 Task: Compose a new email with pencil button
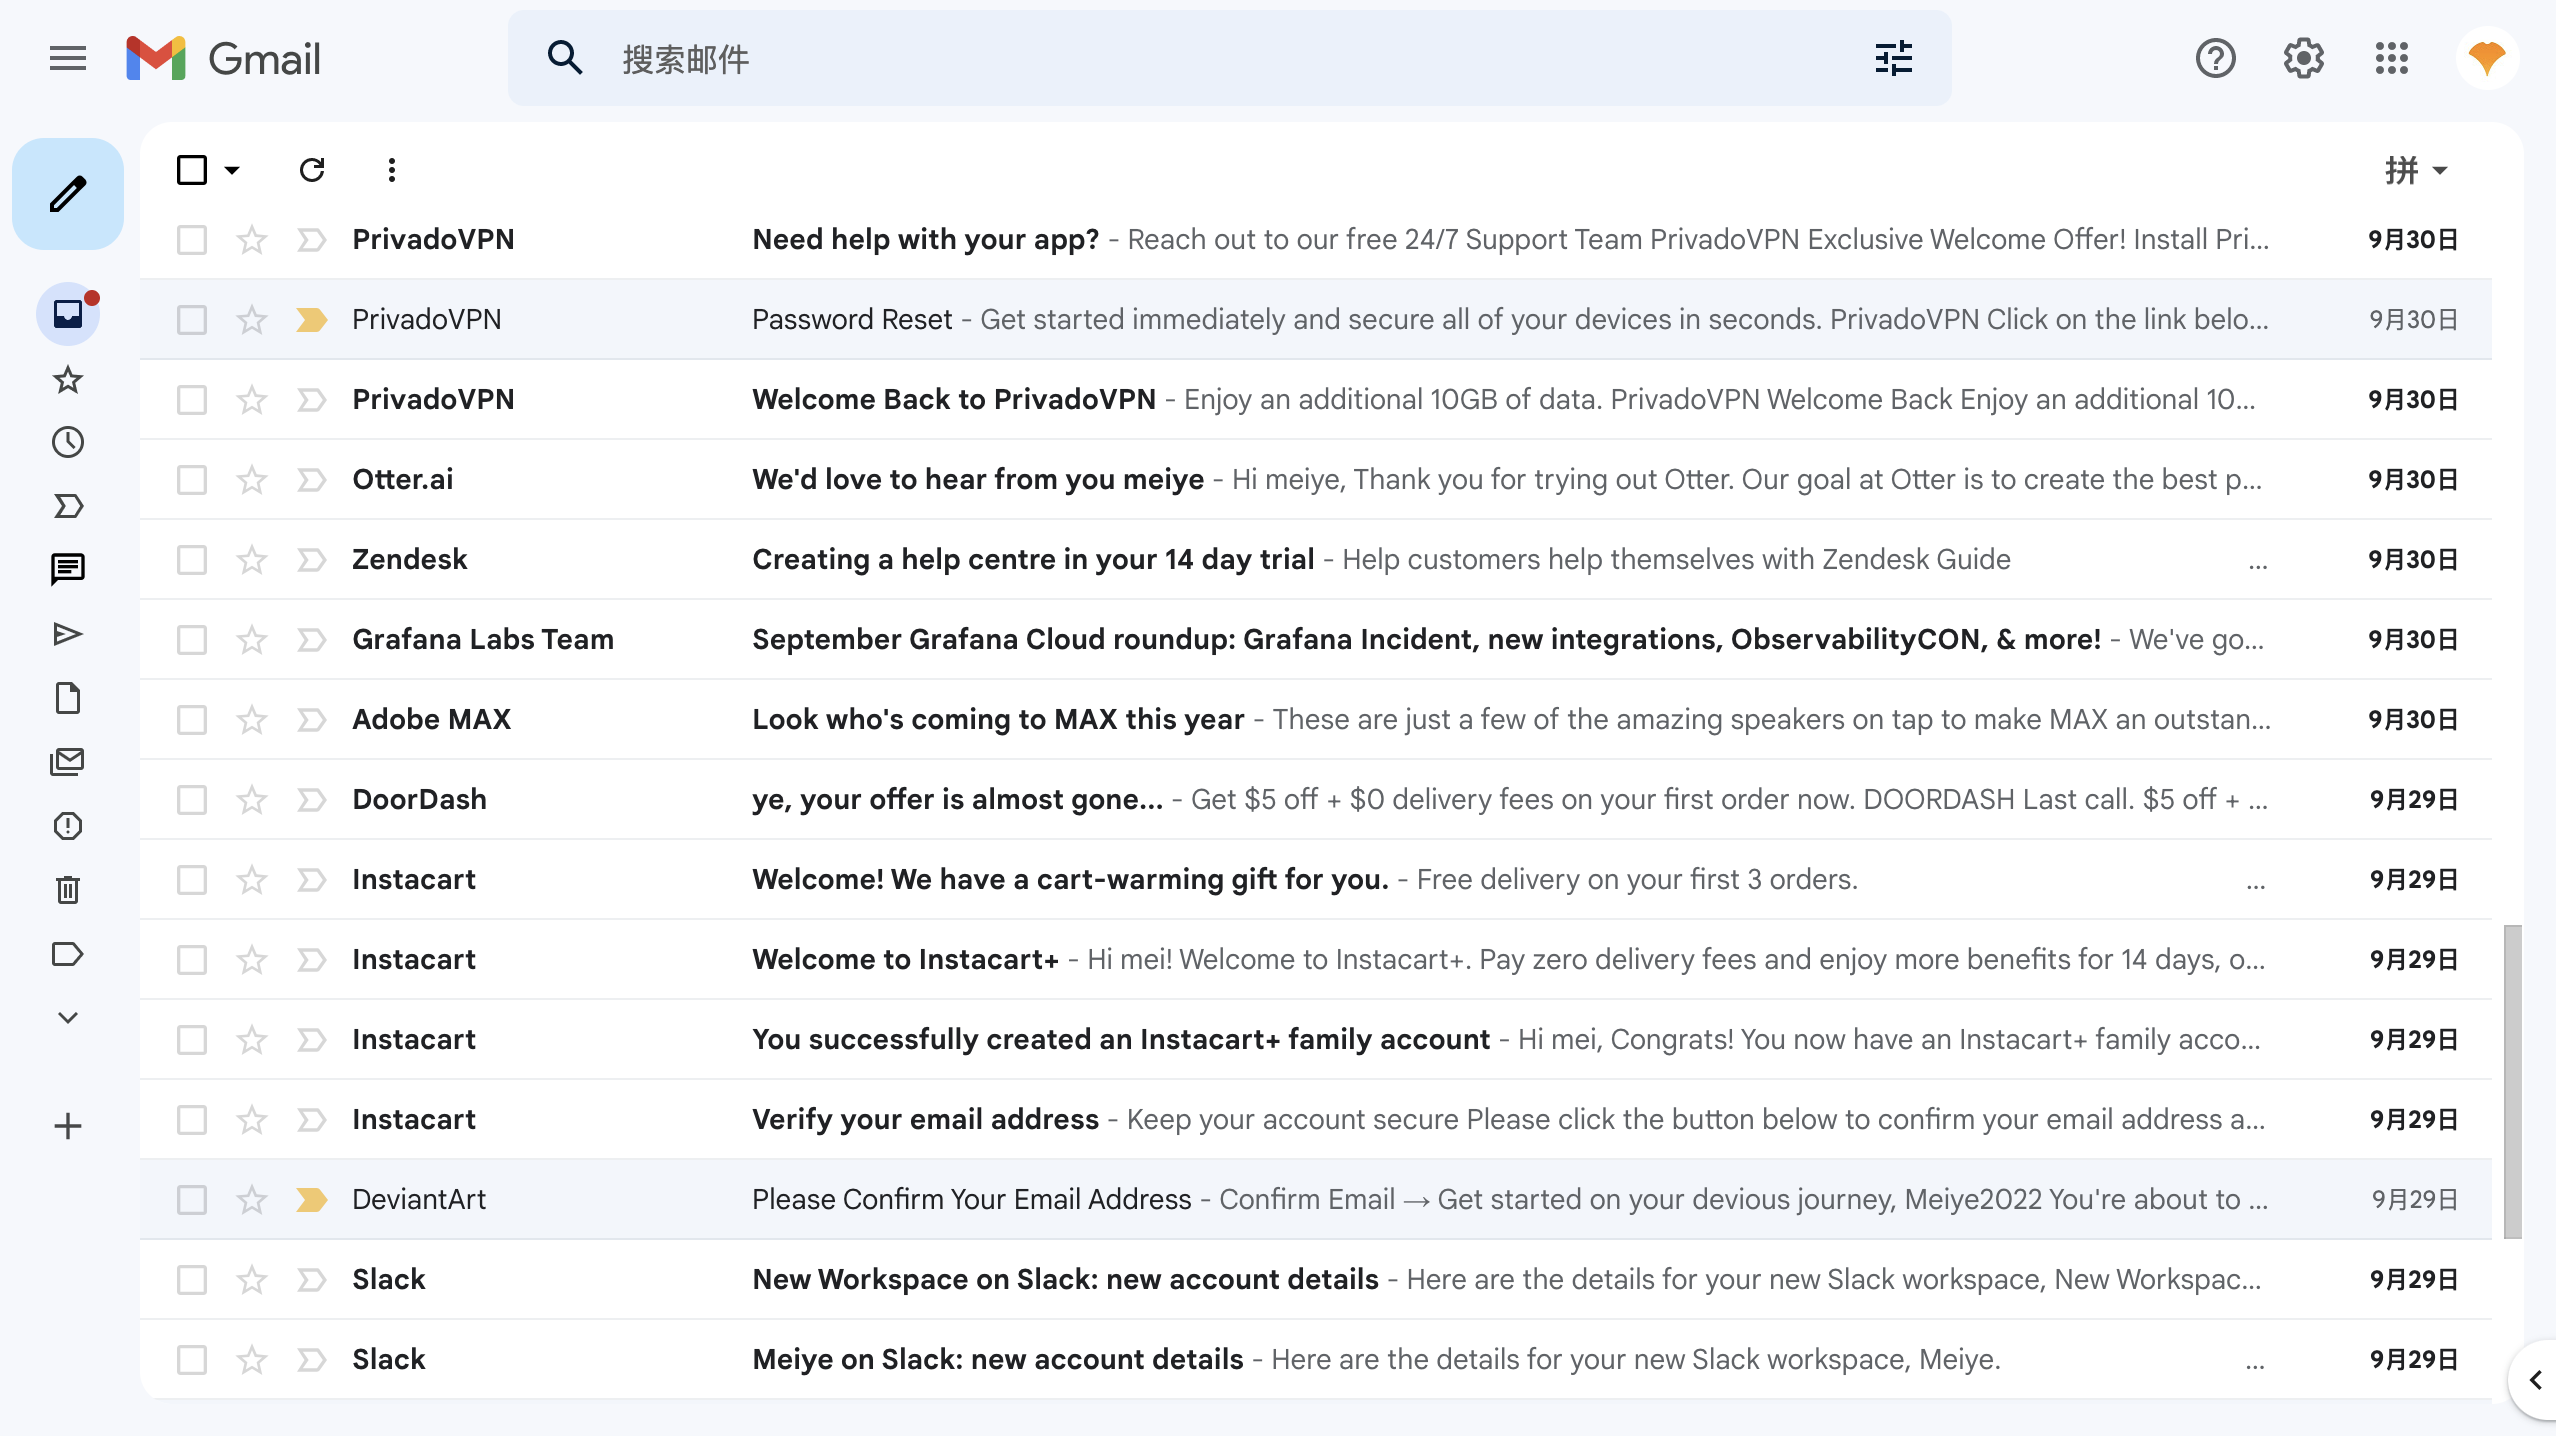pyautogui.click(x=68, y=194)
